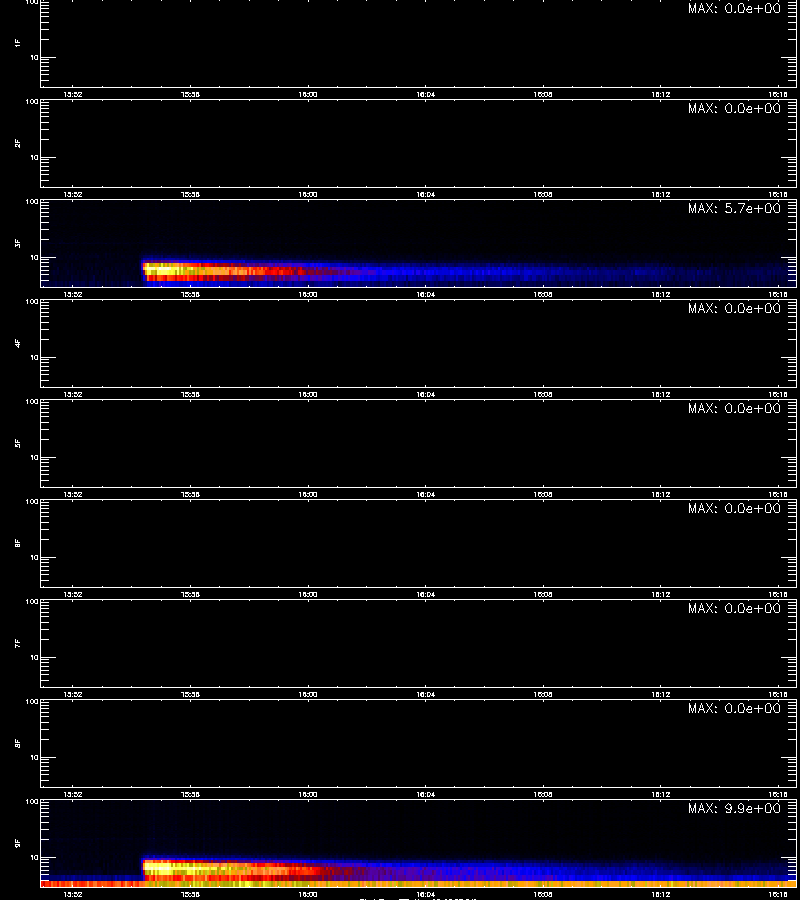Click the 16:00 time label under panel 3F

point(308,294)
